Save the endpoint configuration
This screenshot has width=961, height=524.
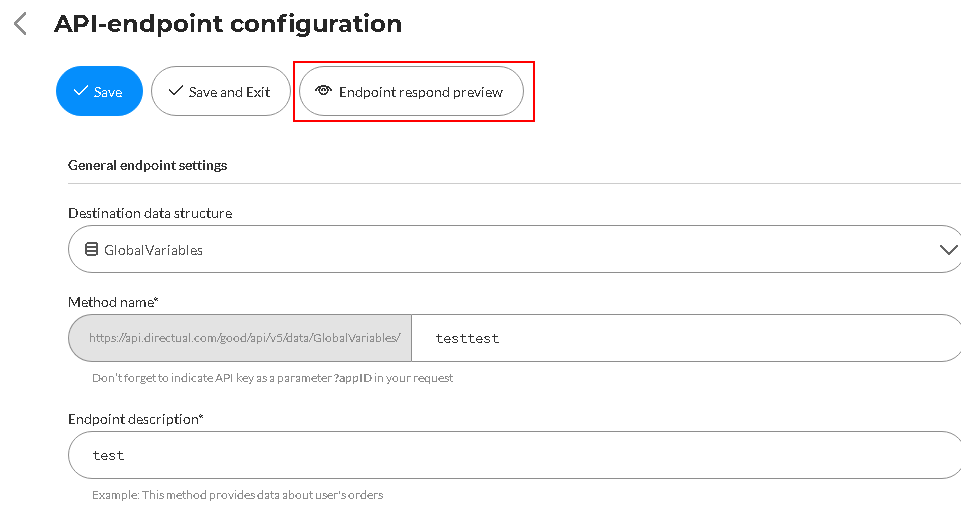(99, 91)
